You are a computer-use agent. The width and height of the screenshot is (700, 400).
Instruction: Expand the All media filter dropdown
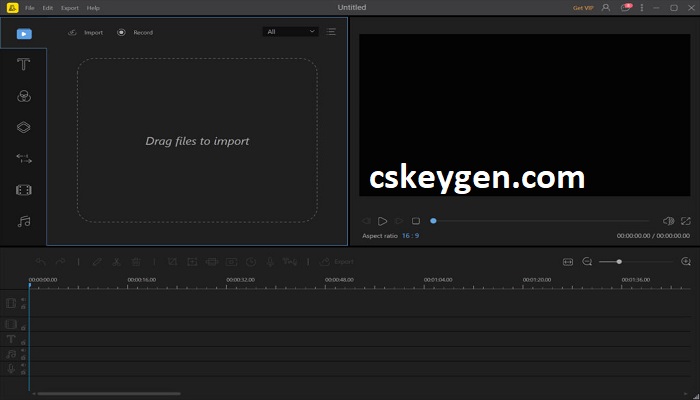[291, 32]
